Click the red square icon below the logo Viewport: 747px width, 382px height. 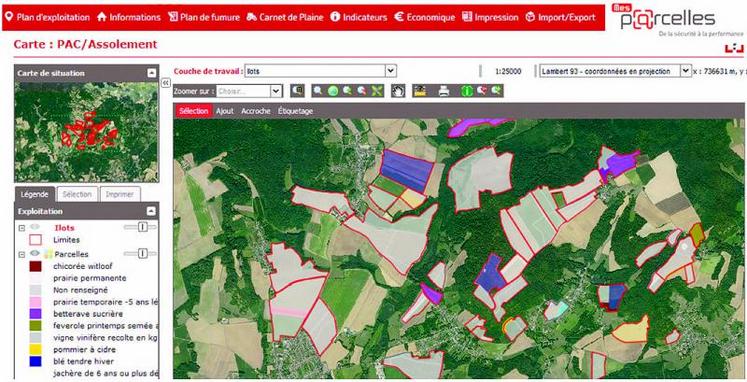(x=734, y=48)
